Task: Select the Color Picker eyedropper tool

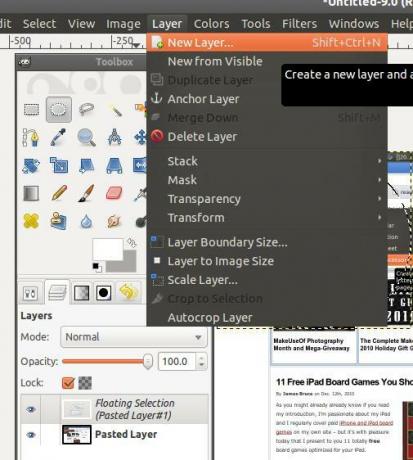Action: [x=59, y=137]
